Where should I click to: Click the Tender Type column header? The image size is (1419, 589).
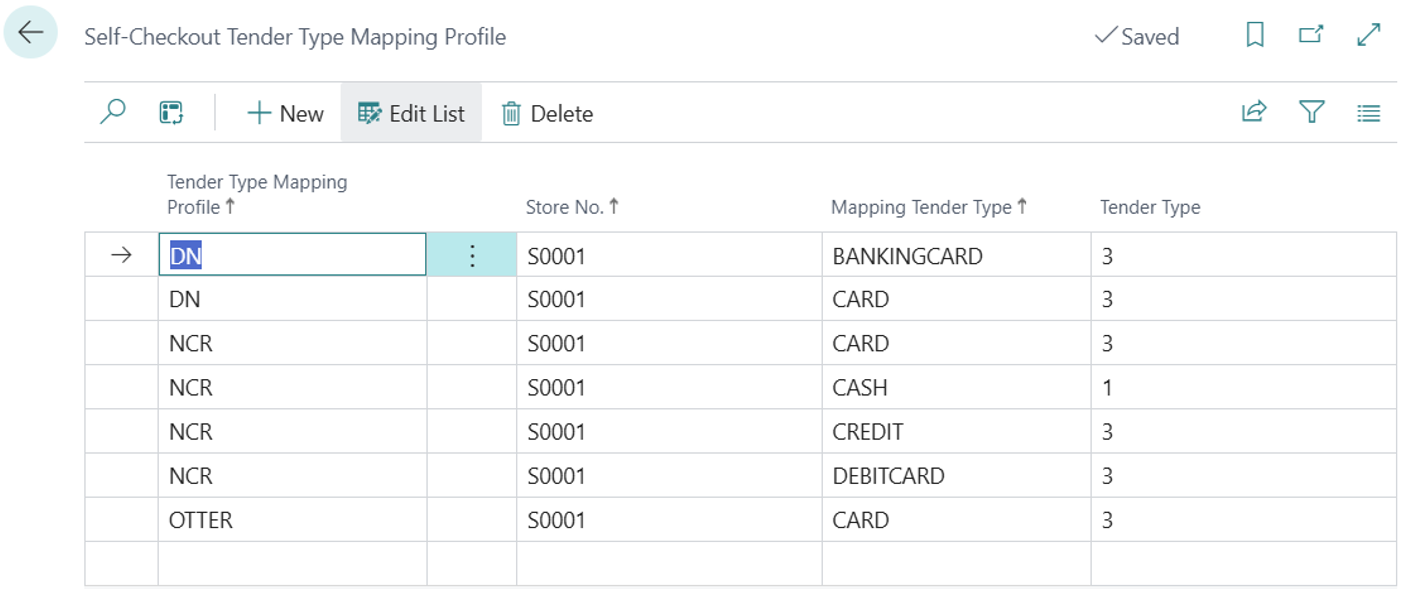(x=1150, y=208)
